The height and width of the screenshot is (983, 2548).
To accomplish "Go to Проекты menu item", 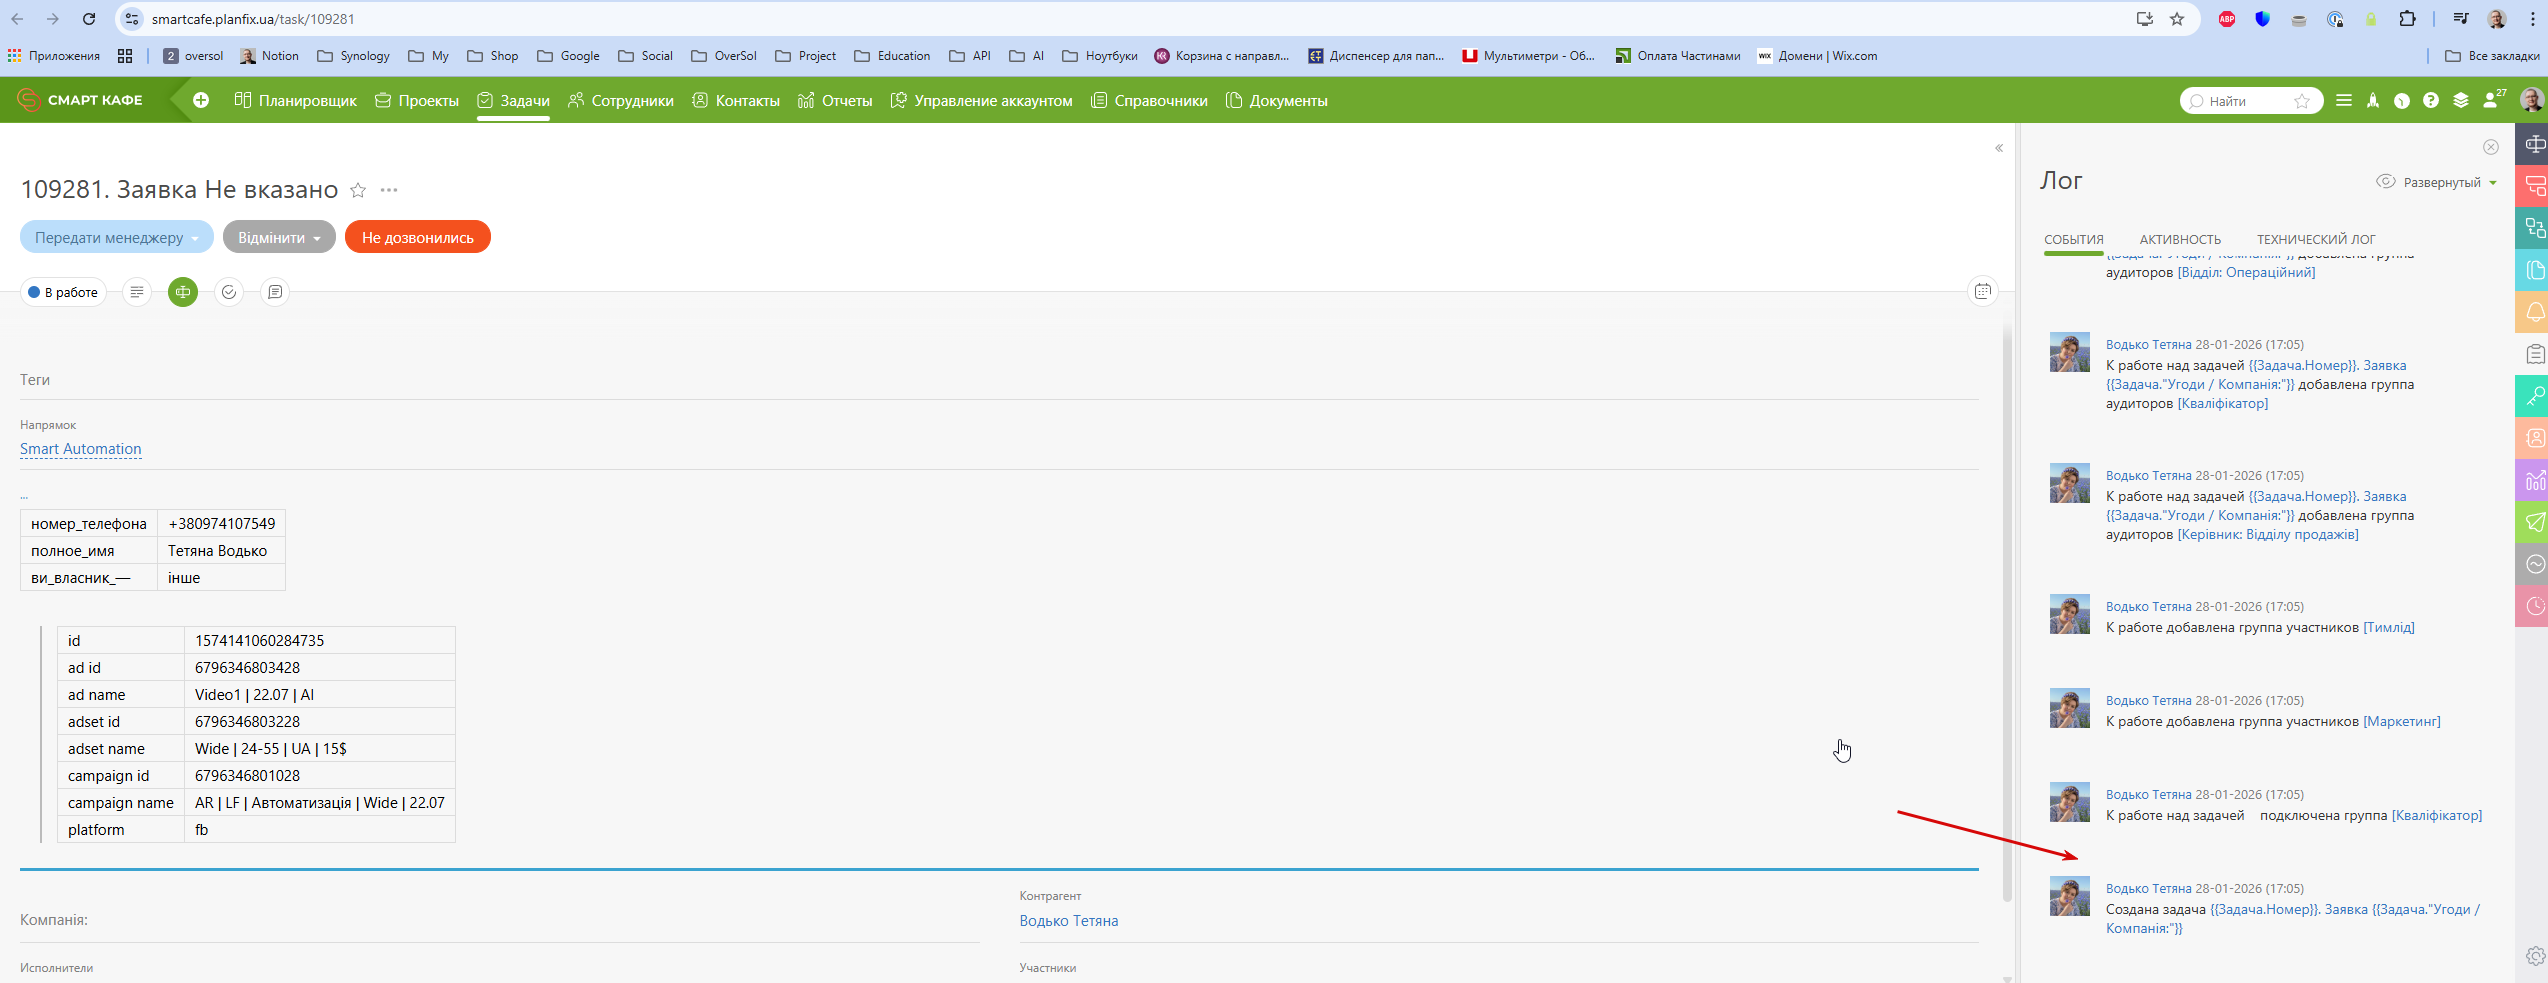I will 417,101.
